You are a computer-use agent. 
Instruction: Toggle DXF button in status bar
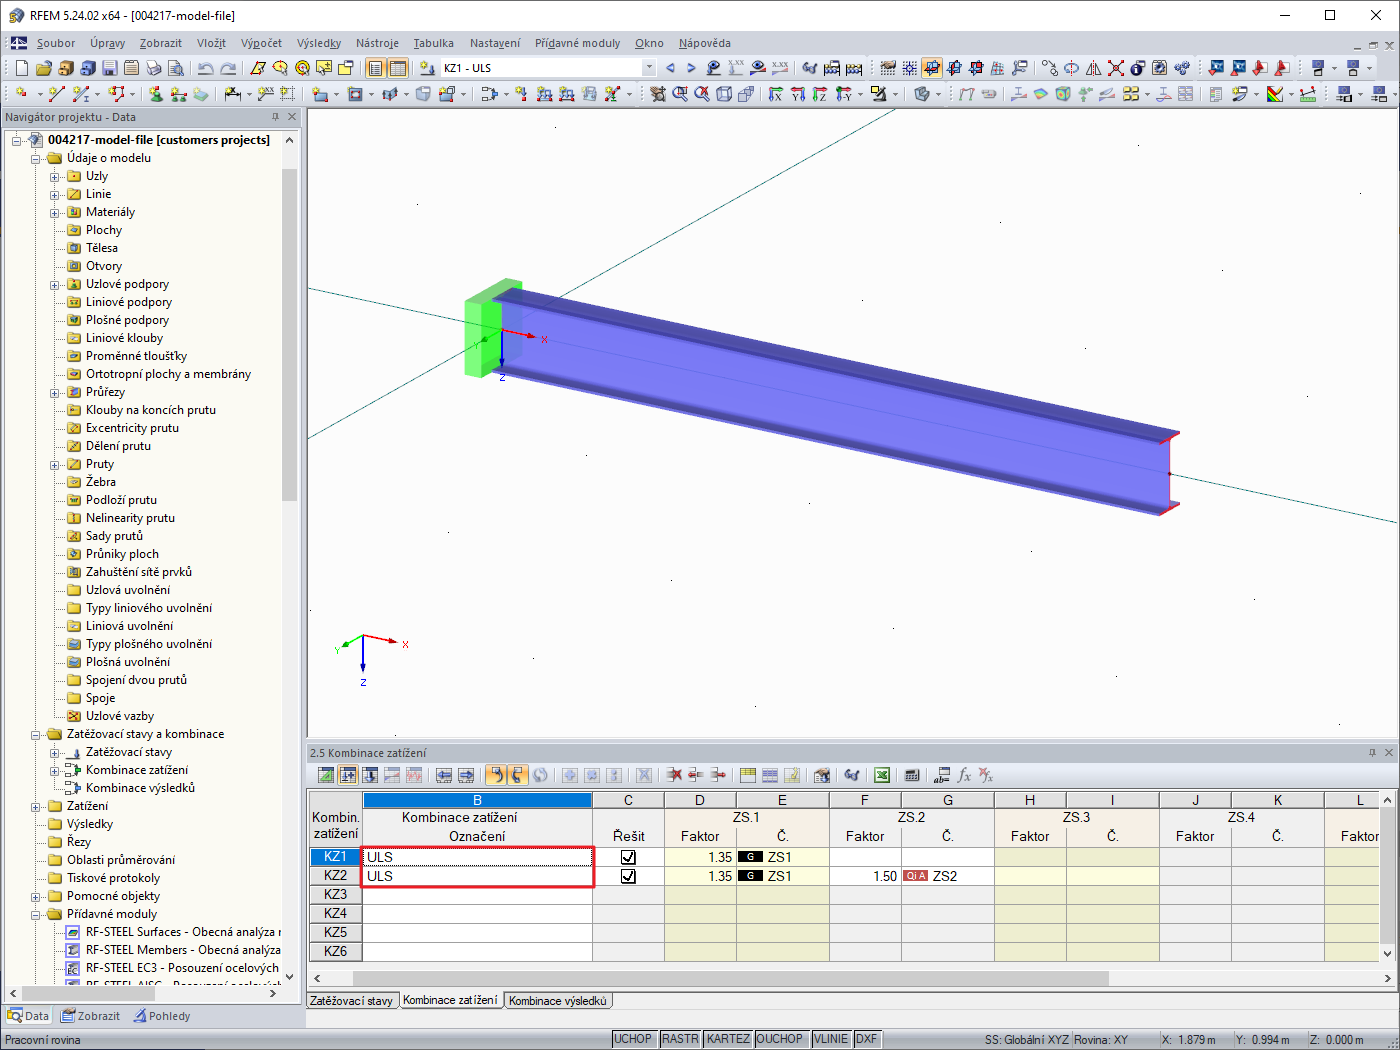(x=866, y=1039)
